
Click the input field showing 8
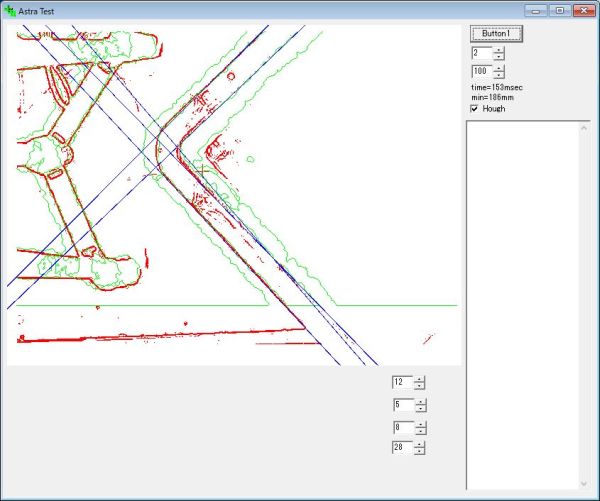coord(404,428)
